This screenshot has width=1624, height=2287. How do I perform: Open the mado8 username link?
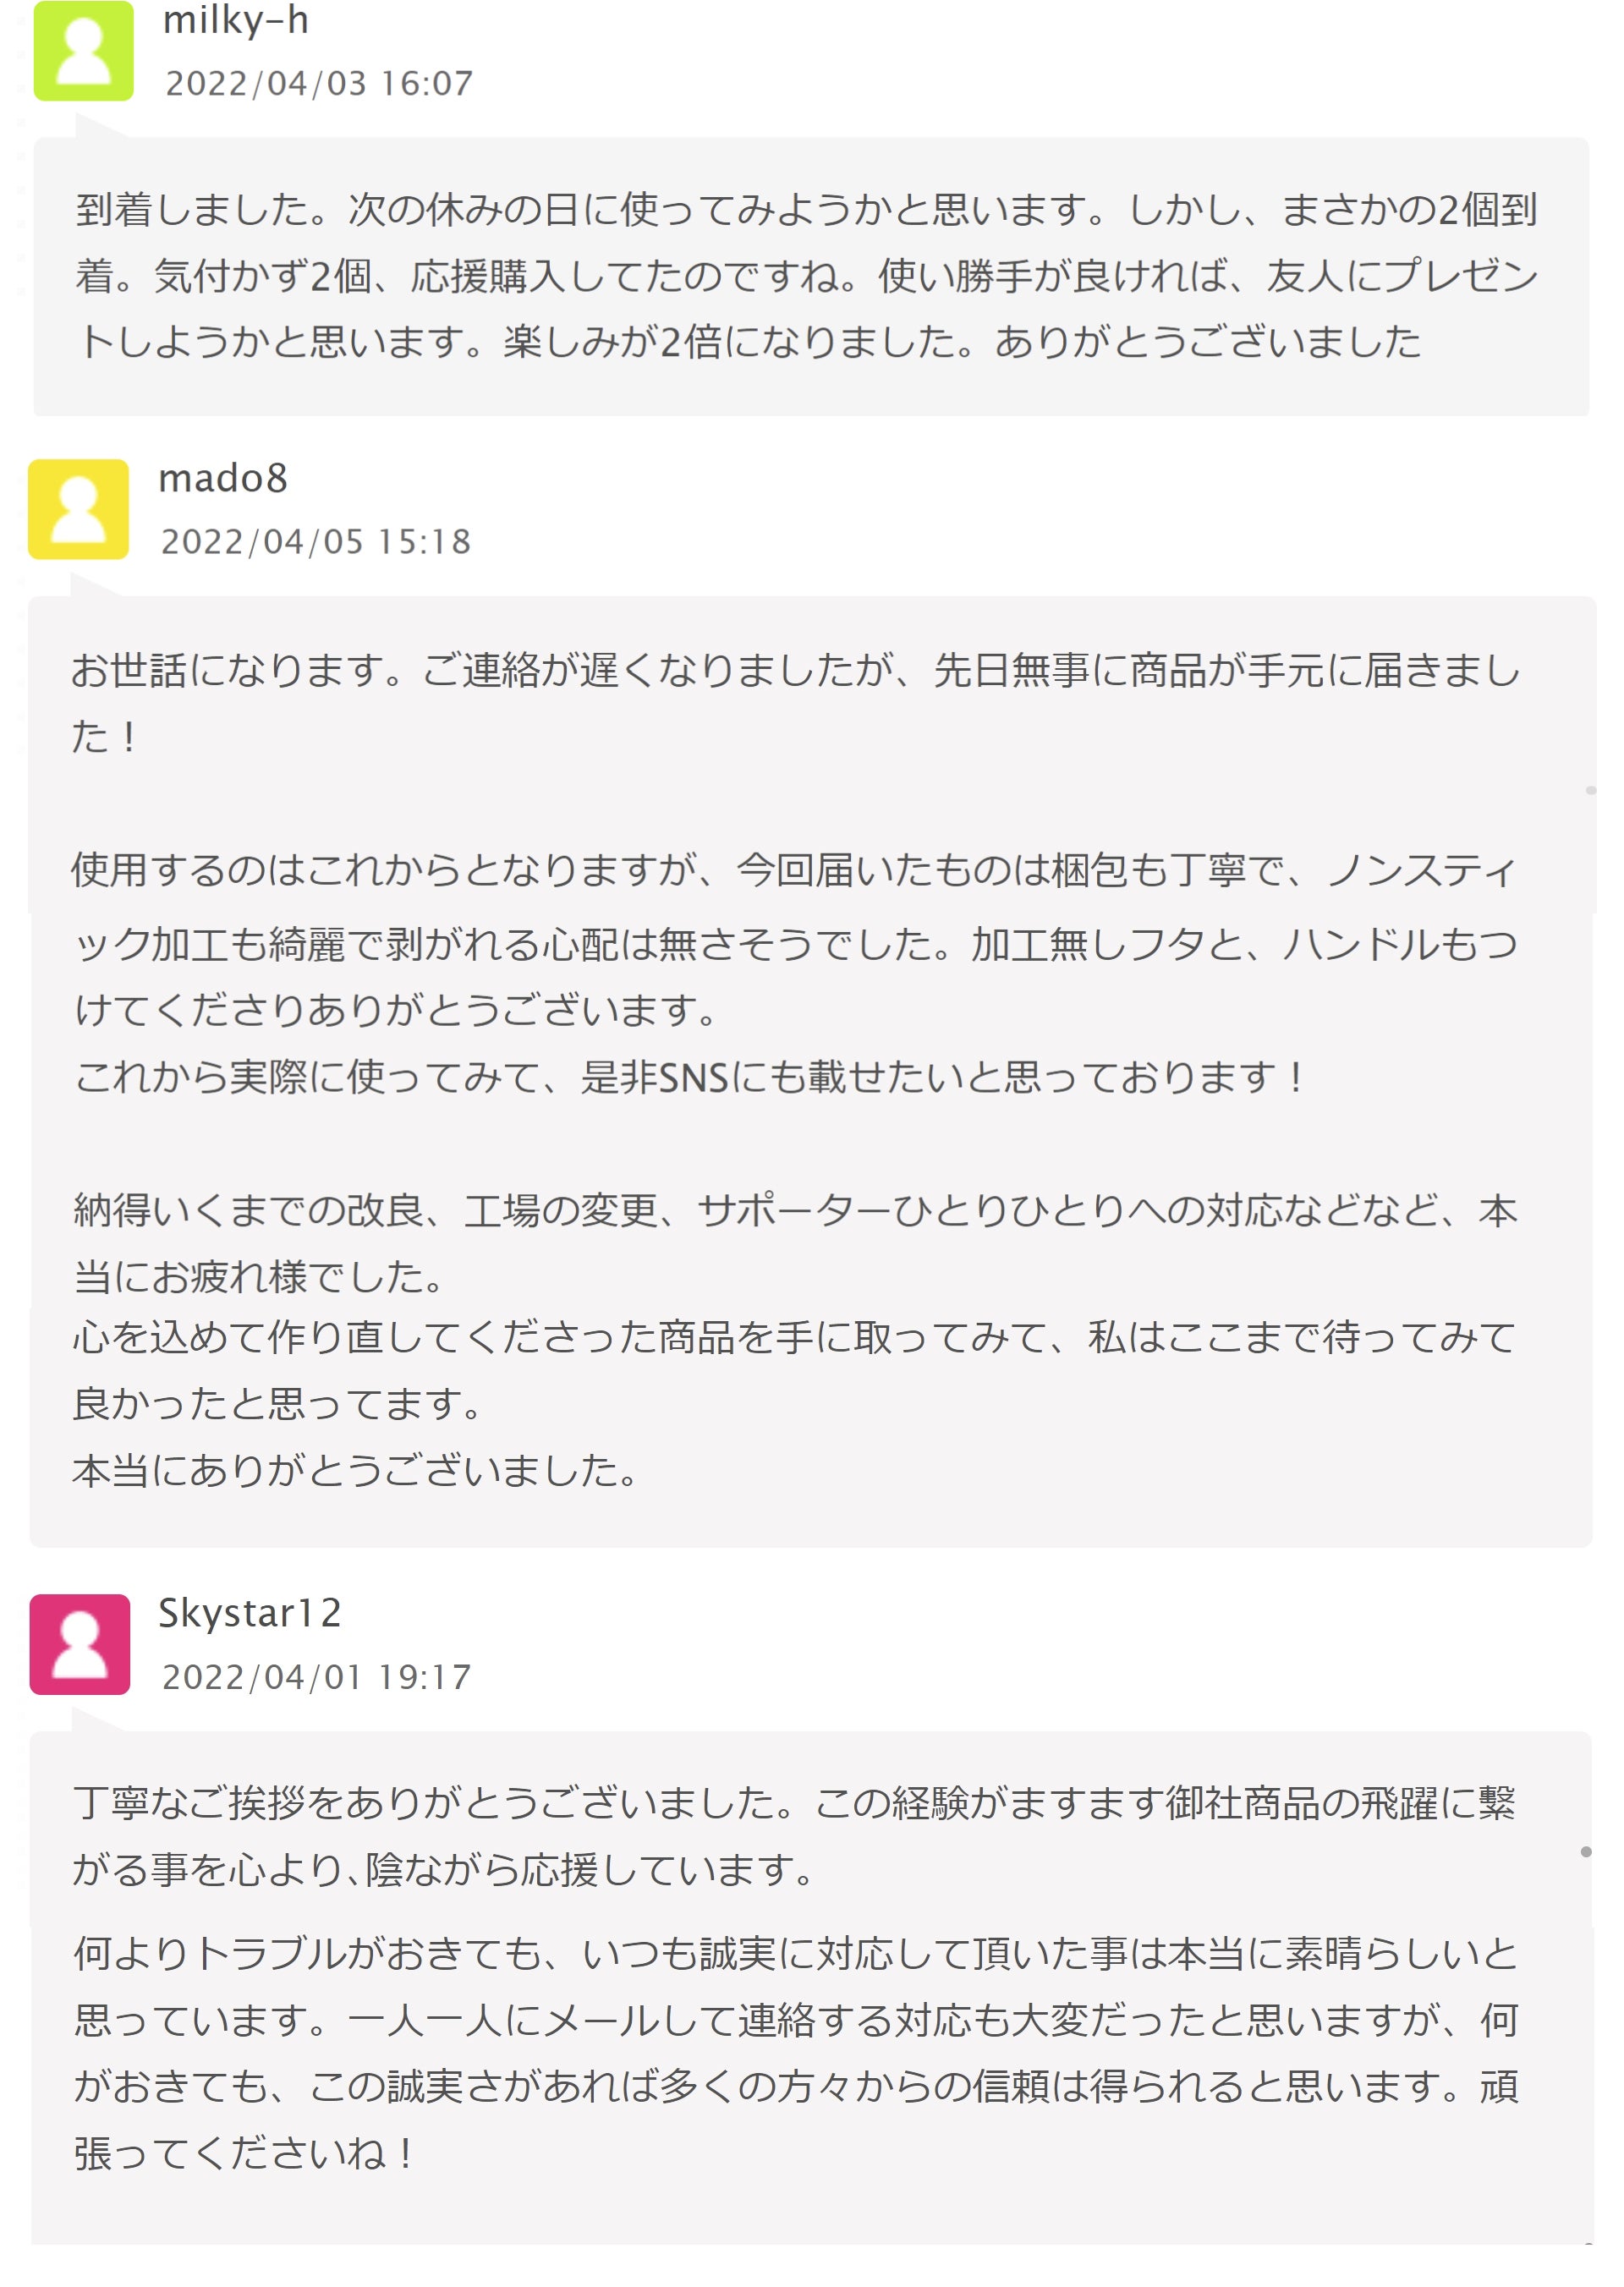click(223, 478)
